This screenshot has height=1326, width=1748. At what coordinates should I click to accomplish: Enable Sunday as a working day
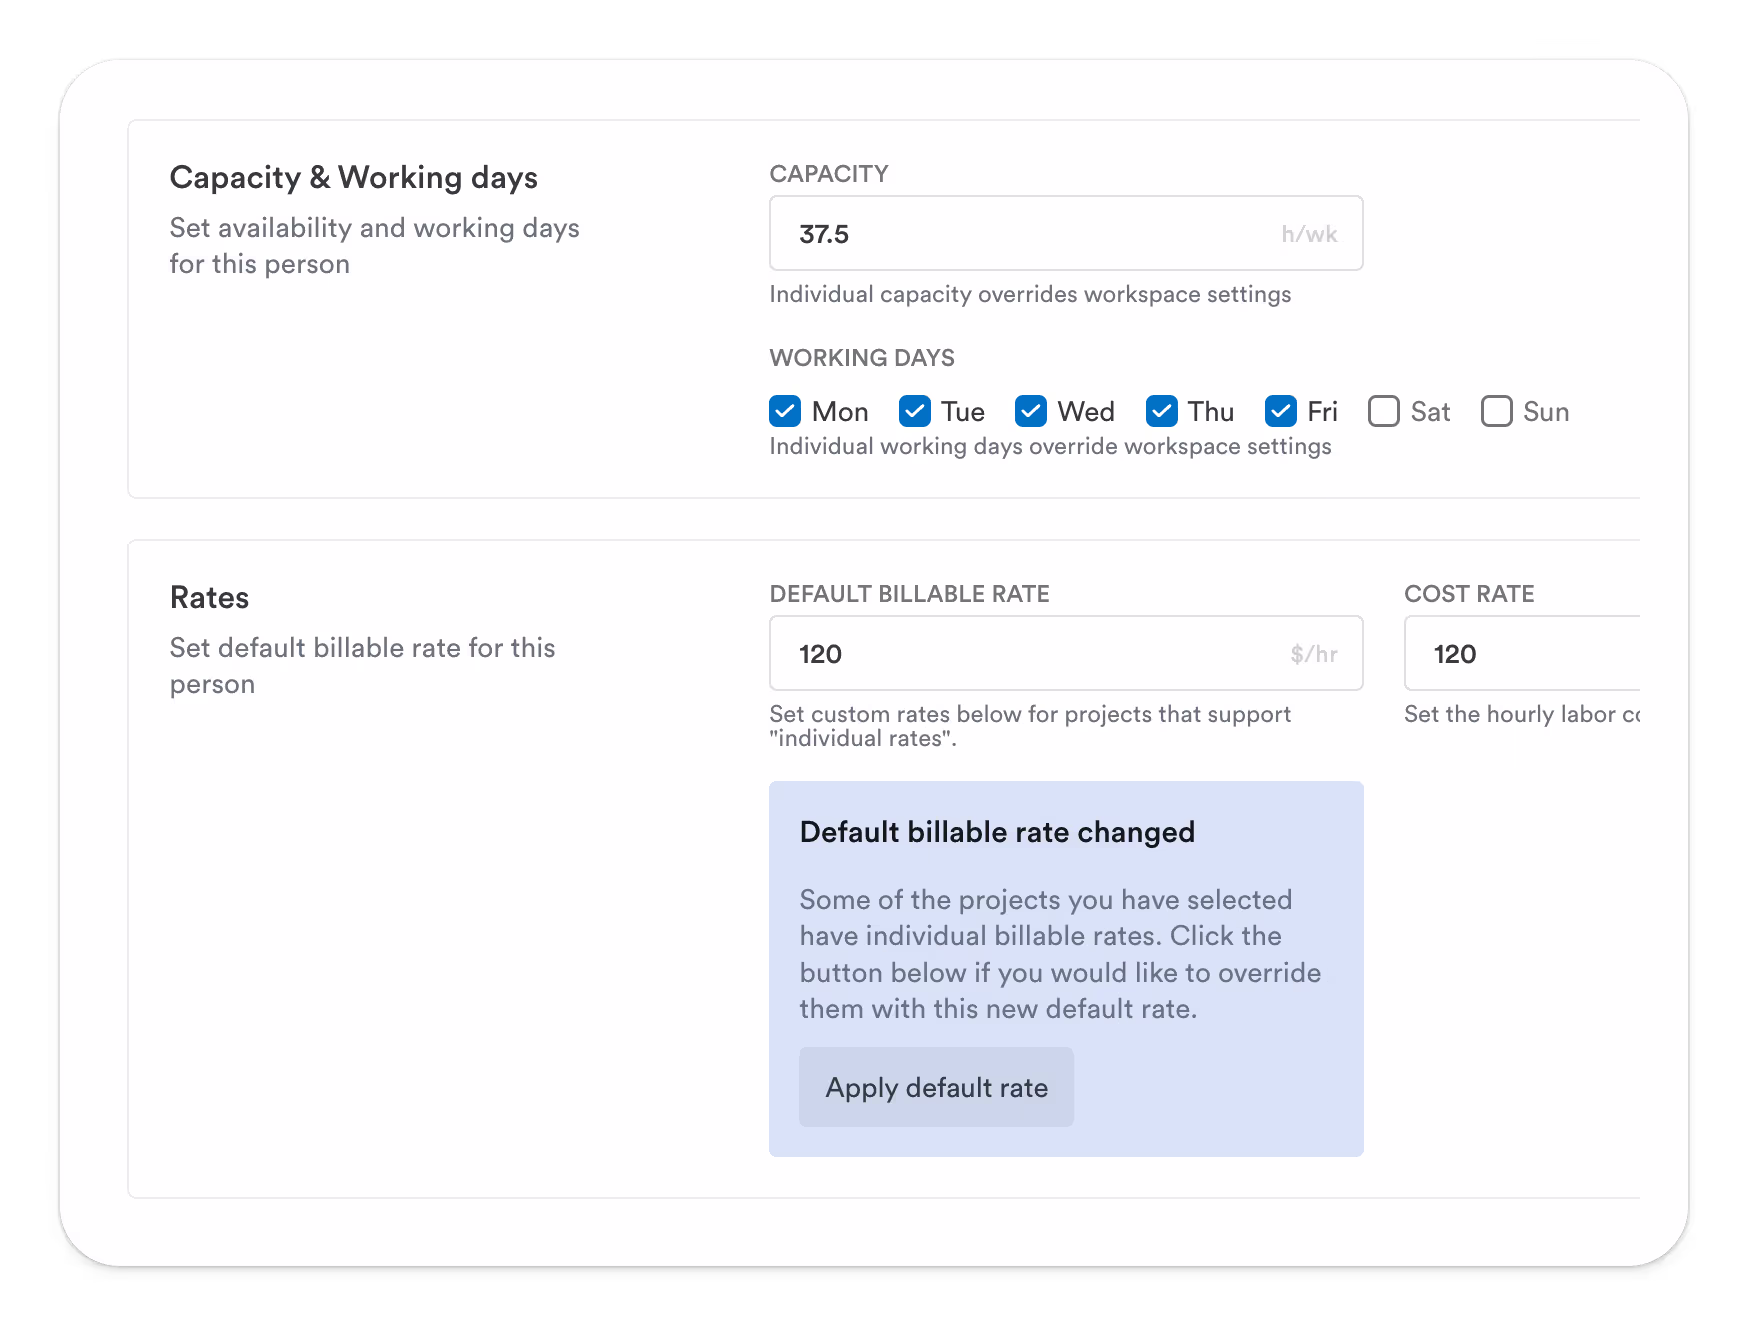point(1496,411)
